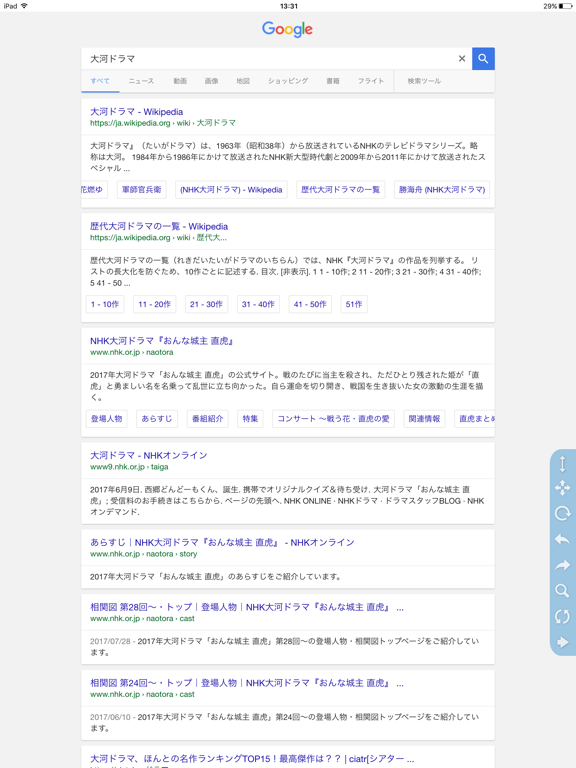Tap the forward curved arrow icon
Image resolution: width=576 pixels, height=768 pixels.
click(562, 565)
